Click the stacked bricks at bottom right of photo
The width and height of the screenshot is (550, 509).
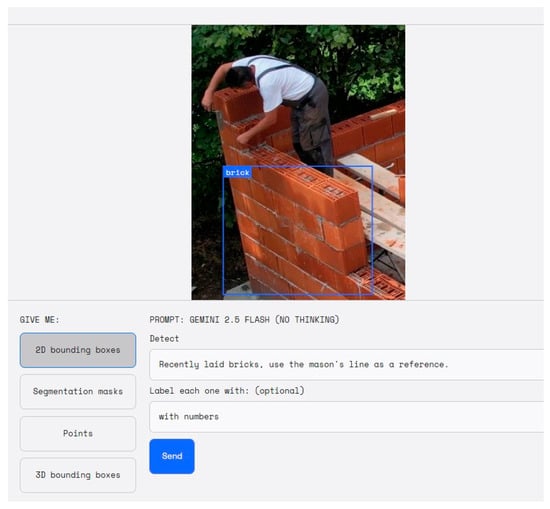pos(381,284)
